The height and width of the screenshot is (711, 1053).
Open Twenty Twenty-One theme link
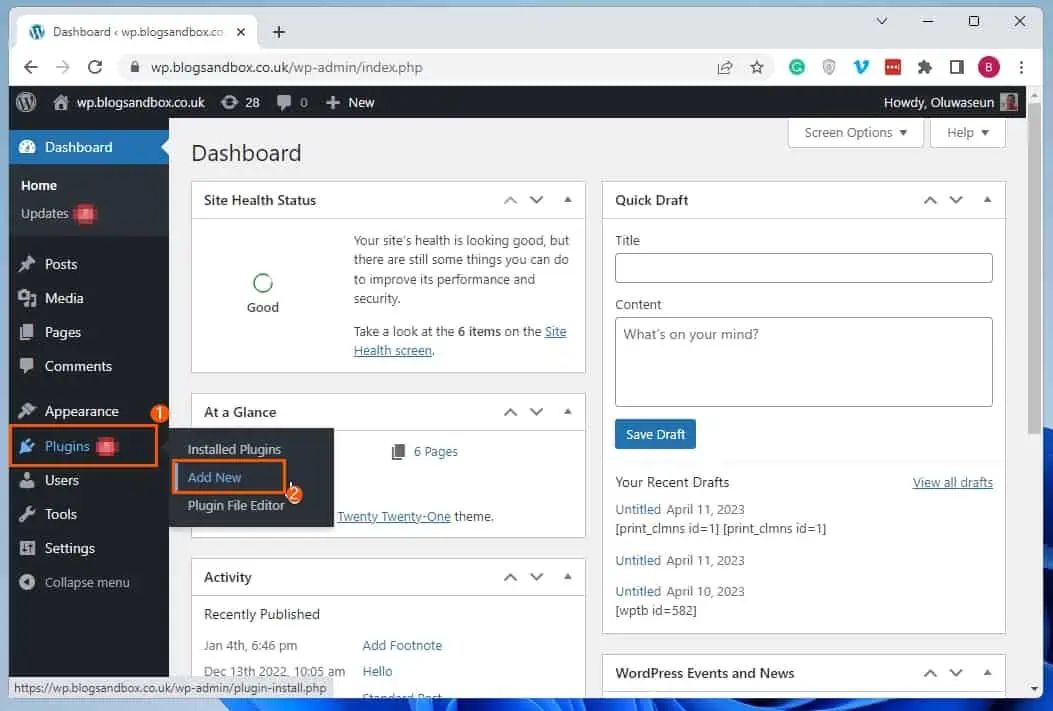point(394,516)
